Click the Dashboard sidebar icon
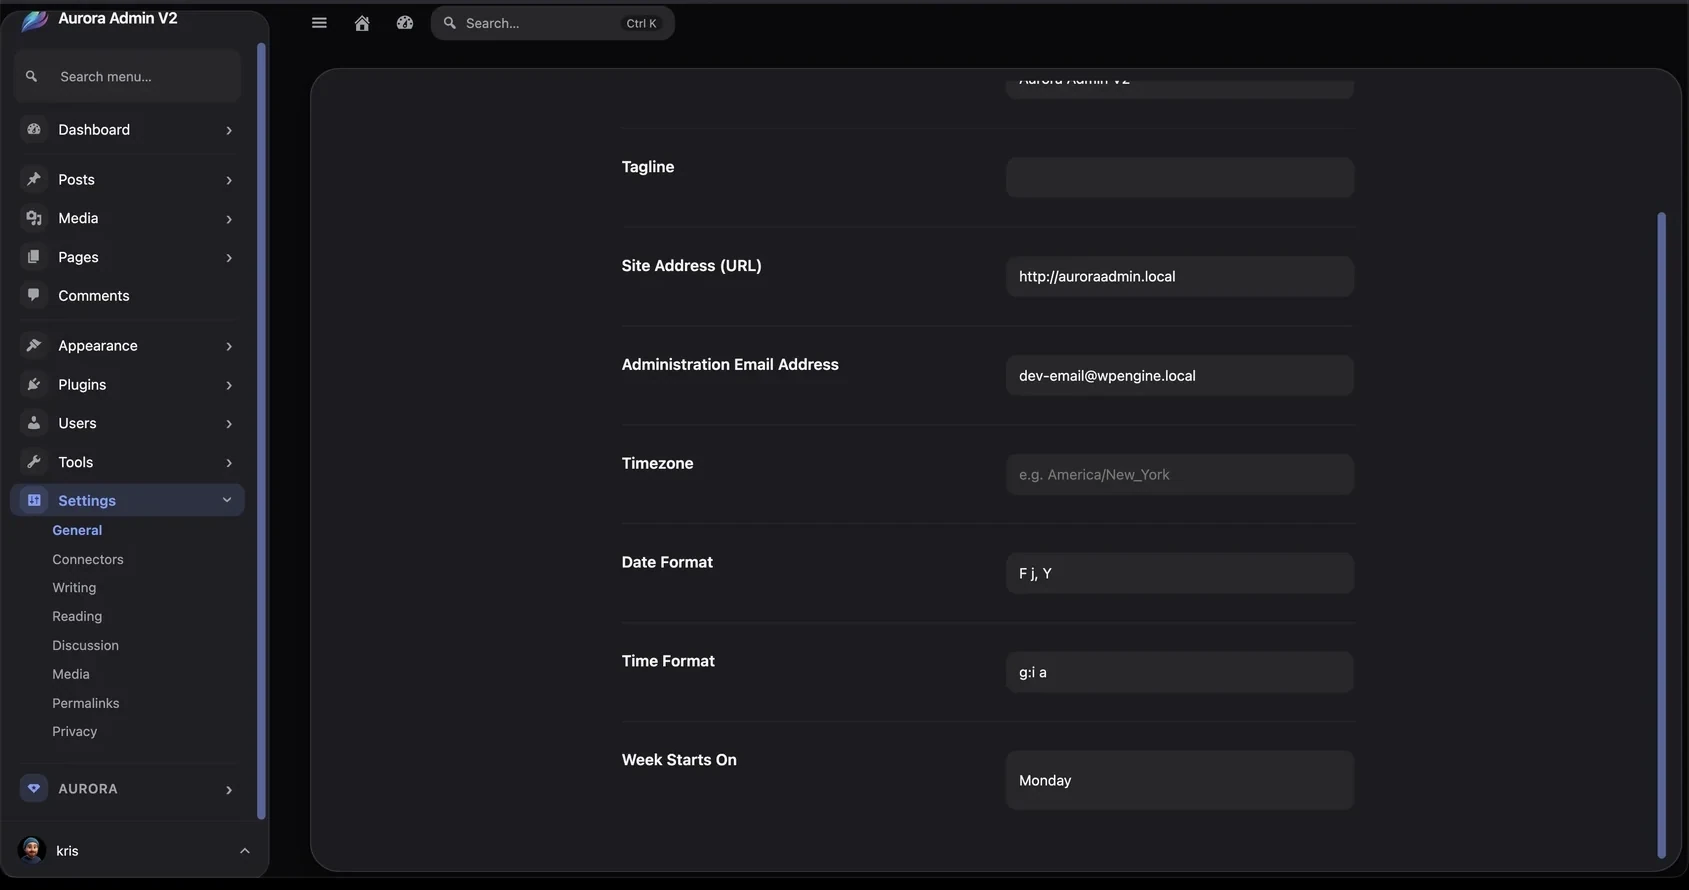Viewport: 1689px width, 890px height. [34, 130]
